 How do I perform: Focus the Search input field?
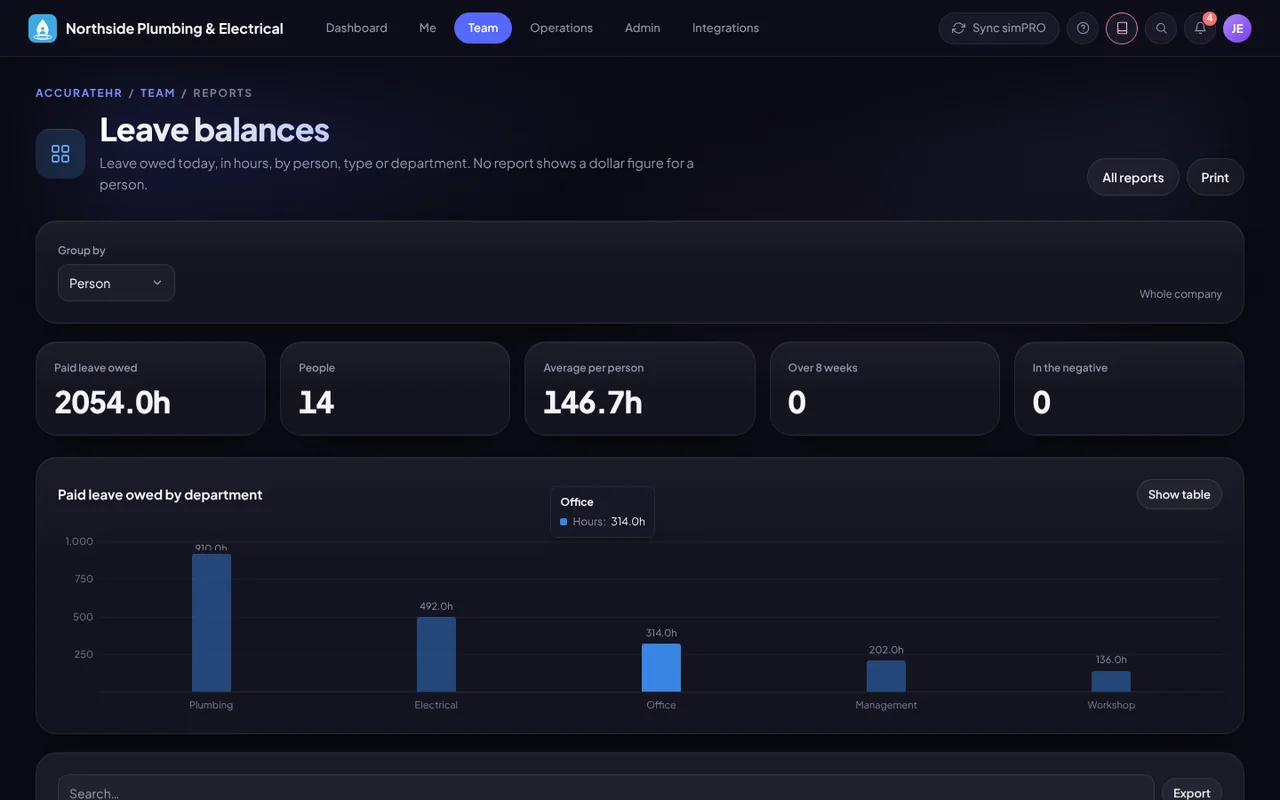pyautogui.click(x=606, y=789)
